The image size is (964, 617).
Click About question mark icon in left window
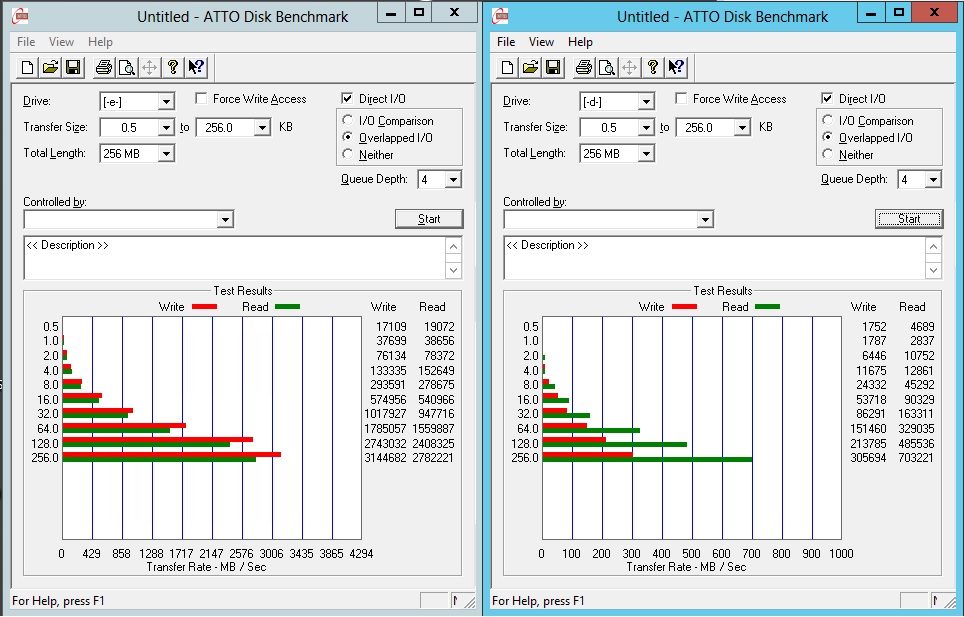point(173,67)
